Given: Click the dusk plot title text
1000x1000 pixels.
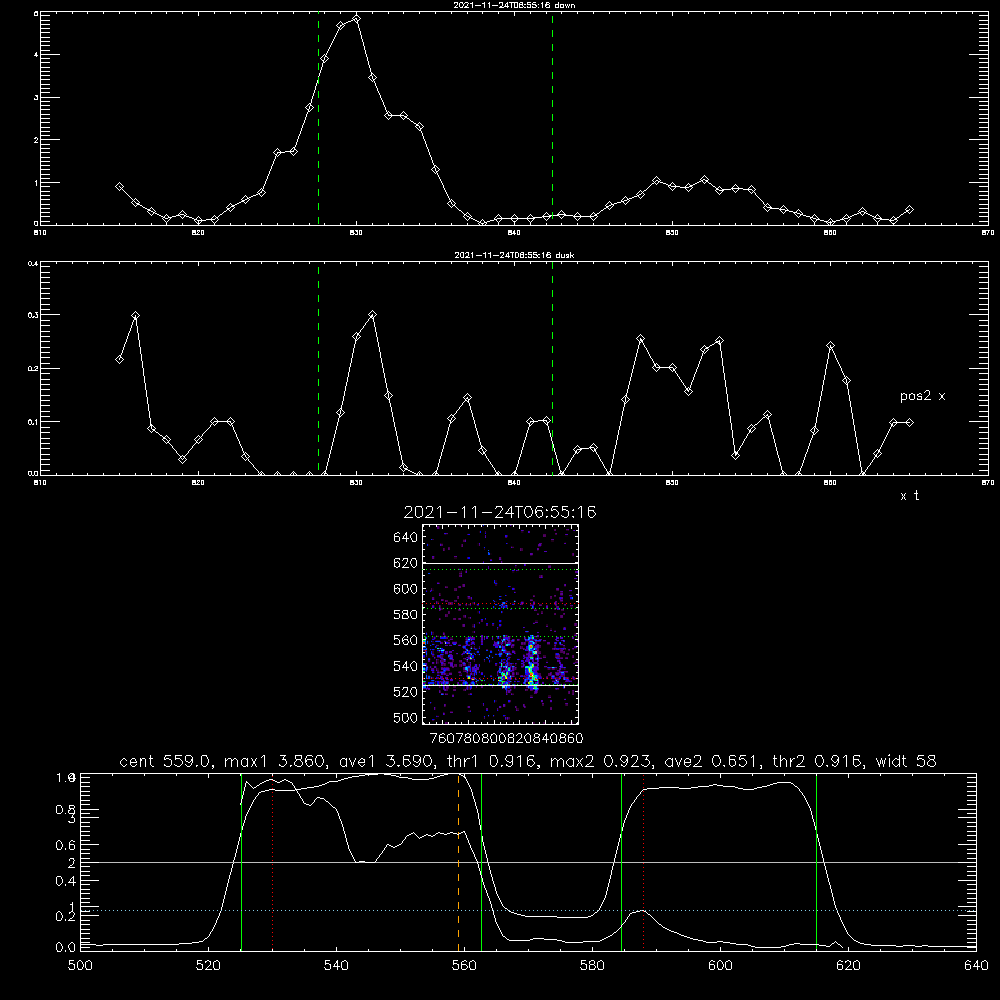Looking at the screenshot, I should click(514, 255).
